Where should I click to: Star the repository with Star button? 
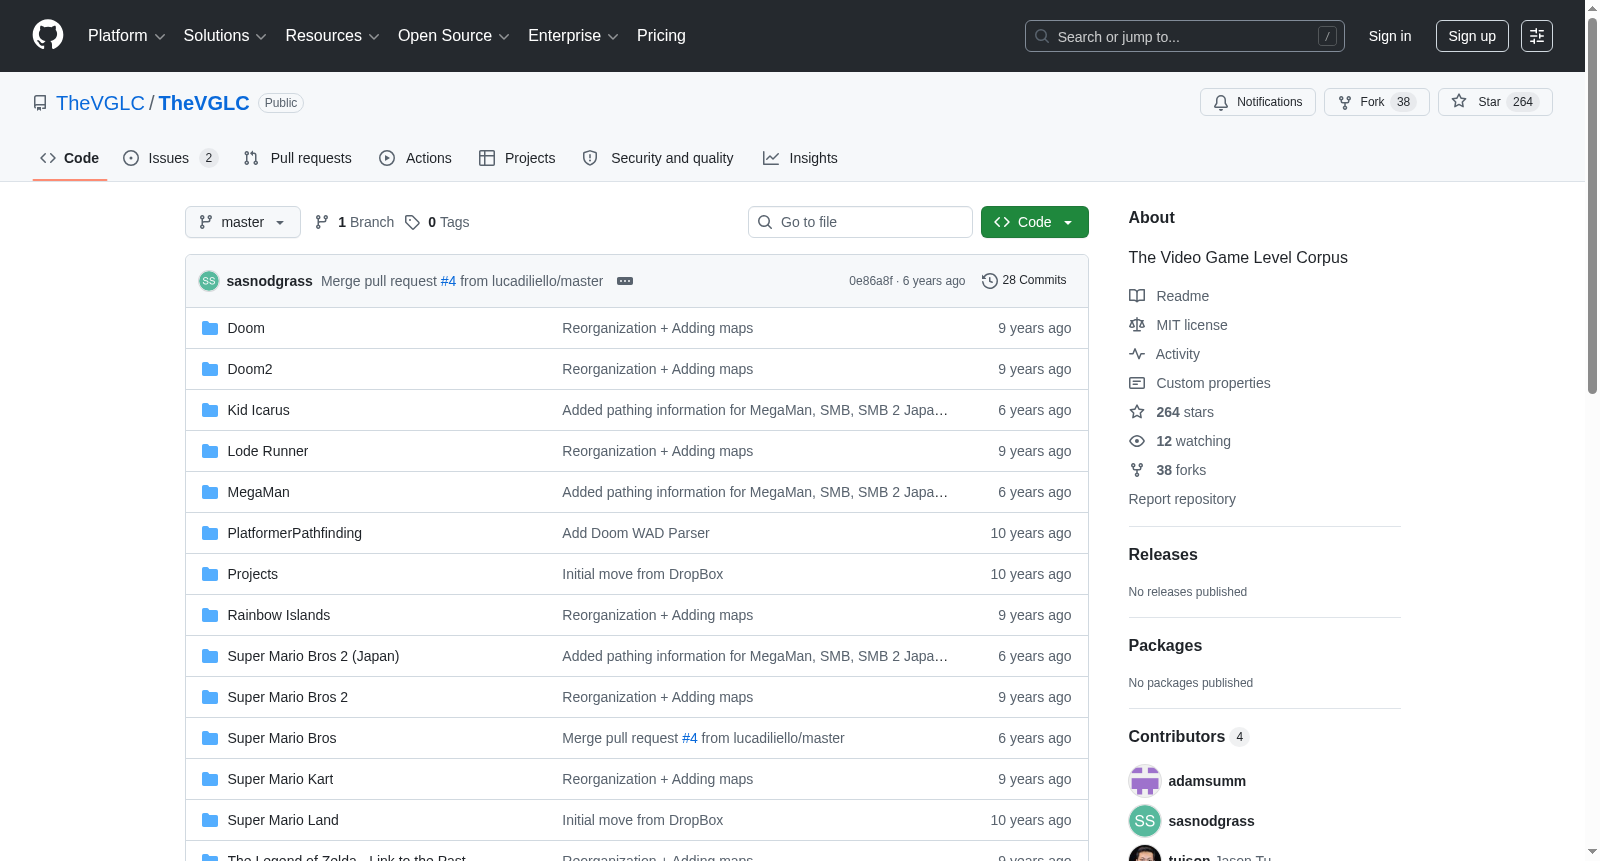[x=1495, y=102]
